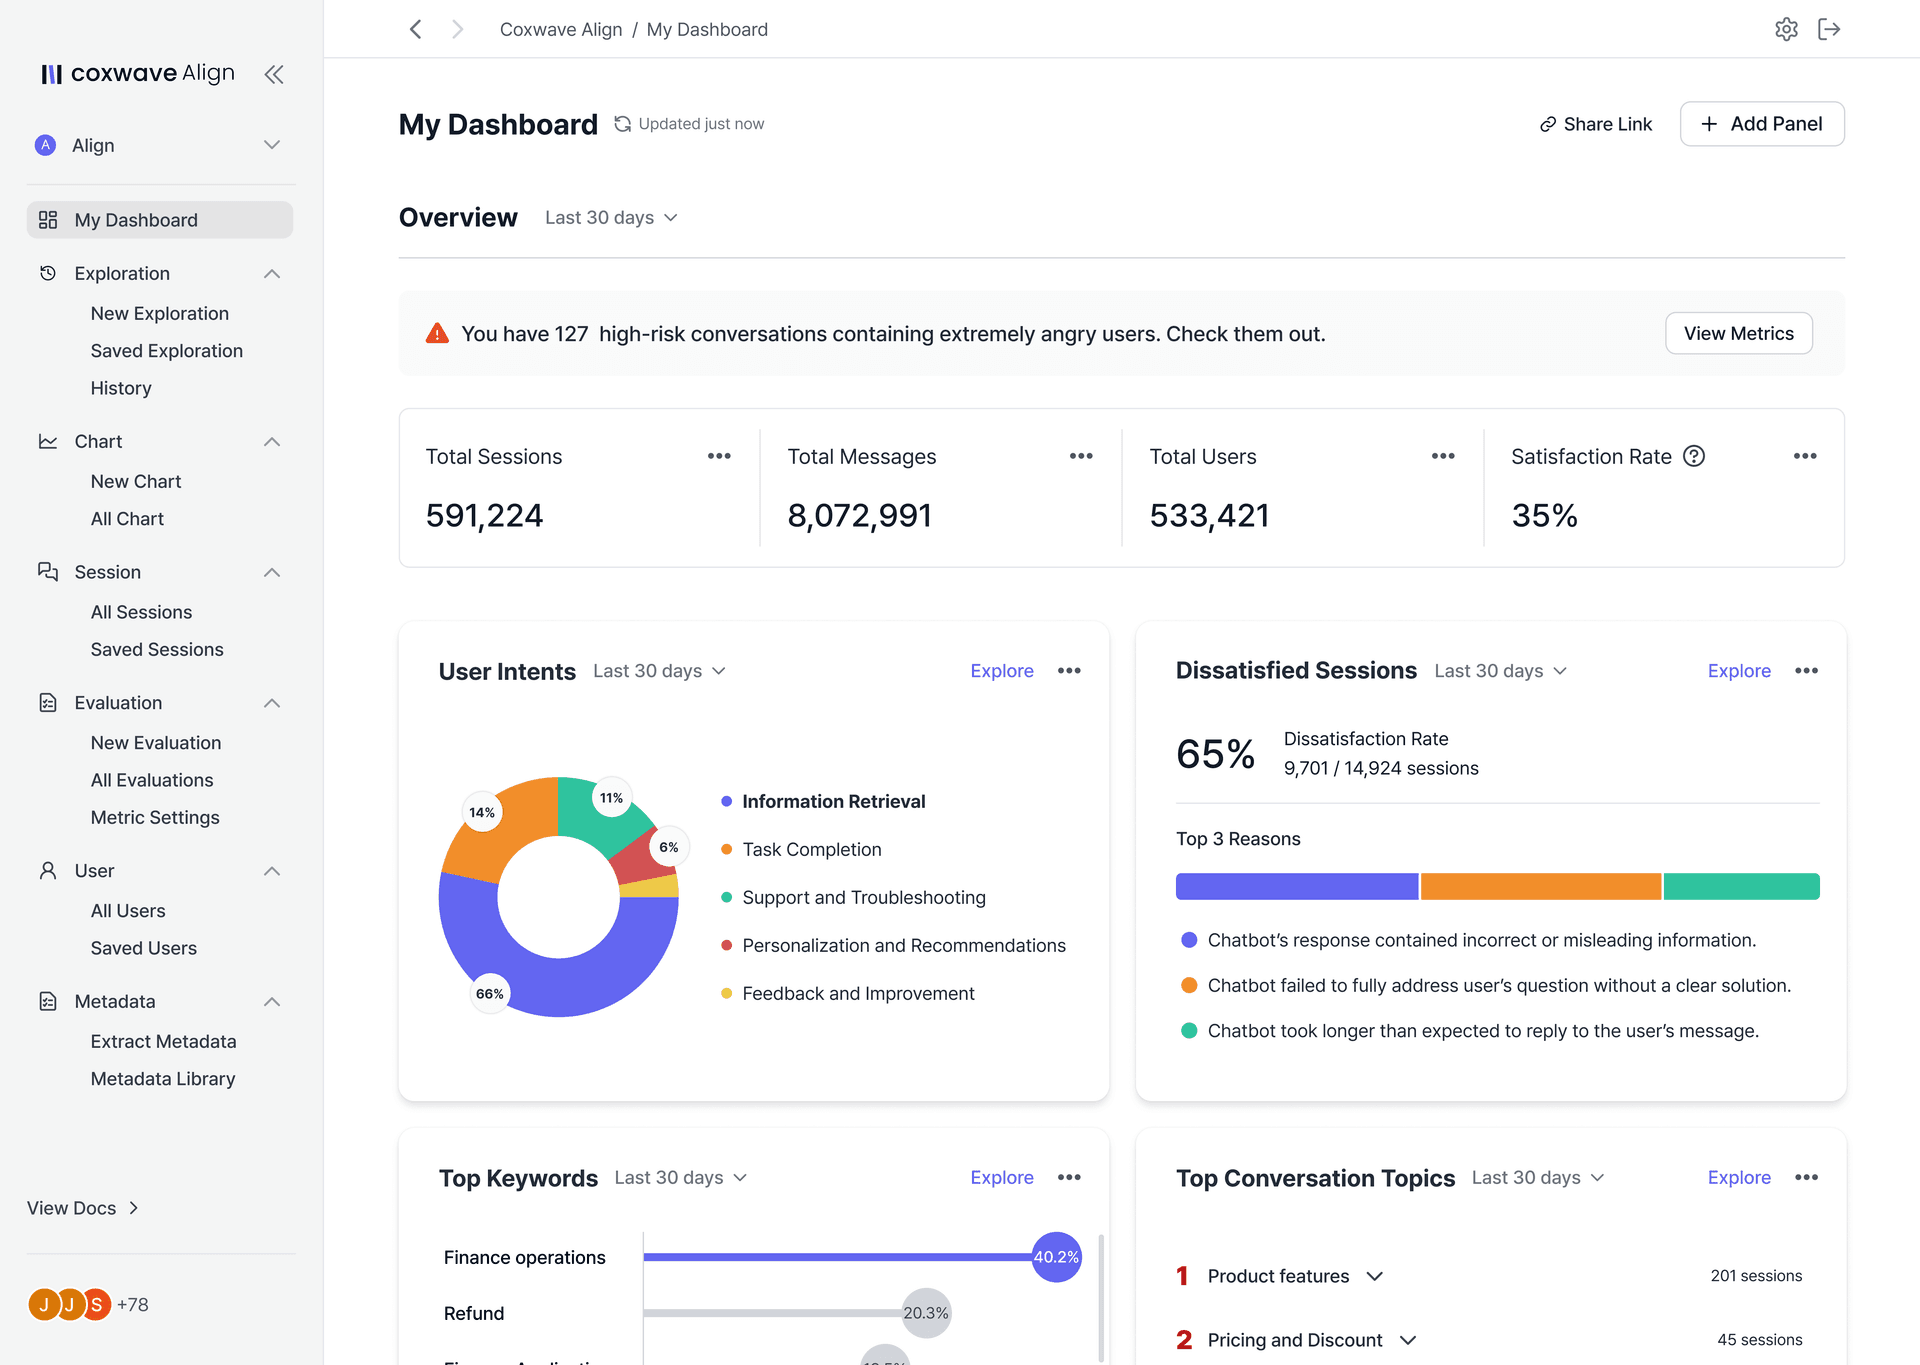Click the Satisfaction Rate help icon
1920x1365 pixels.
pos(1694,455)
